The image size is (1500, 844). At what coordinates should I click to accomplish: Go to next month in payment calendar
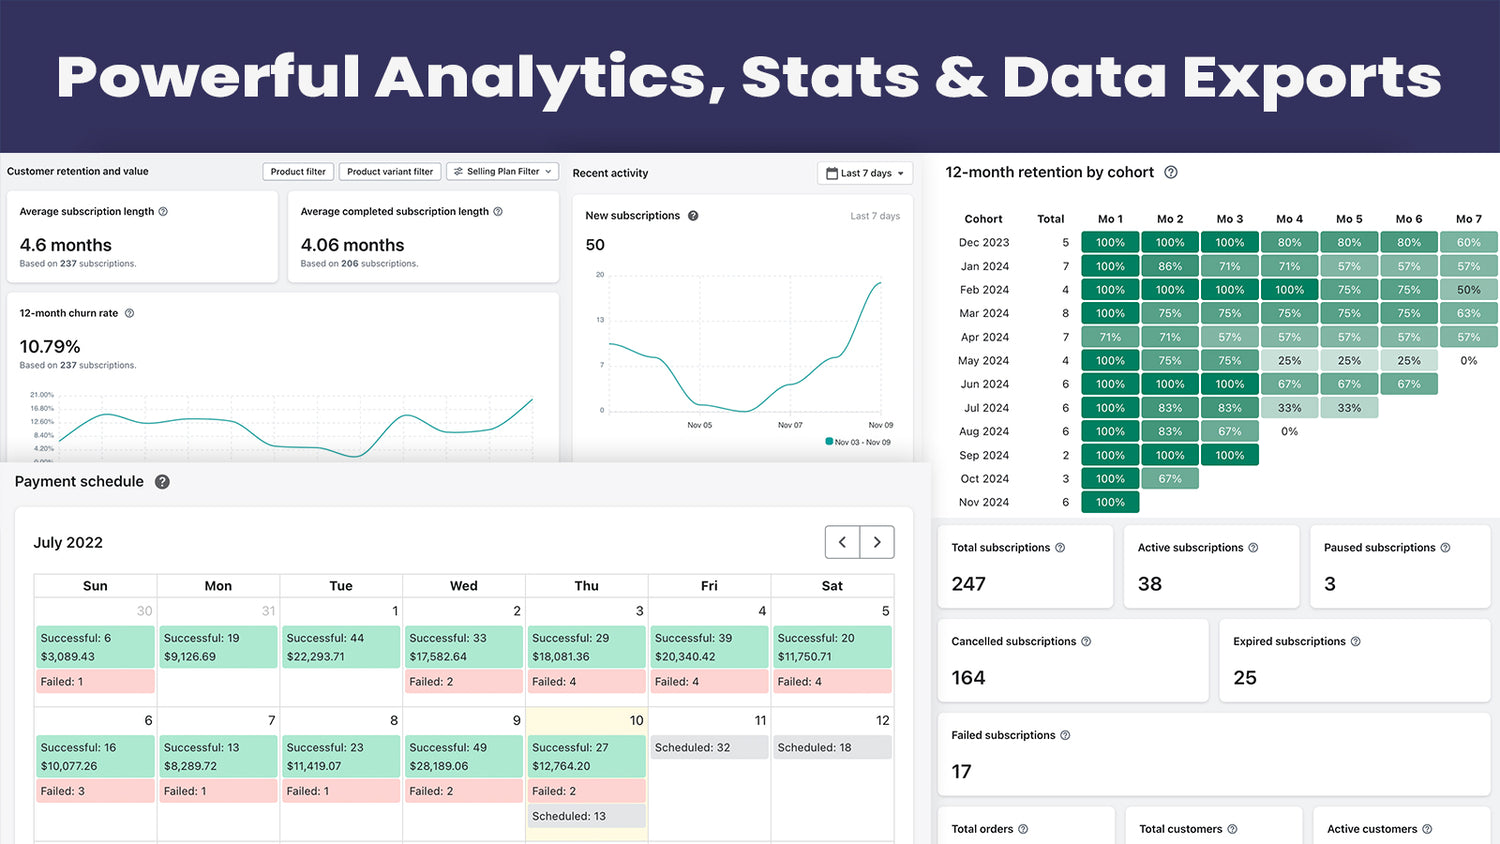tap(877, 542)
